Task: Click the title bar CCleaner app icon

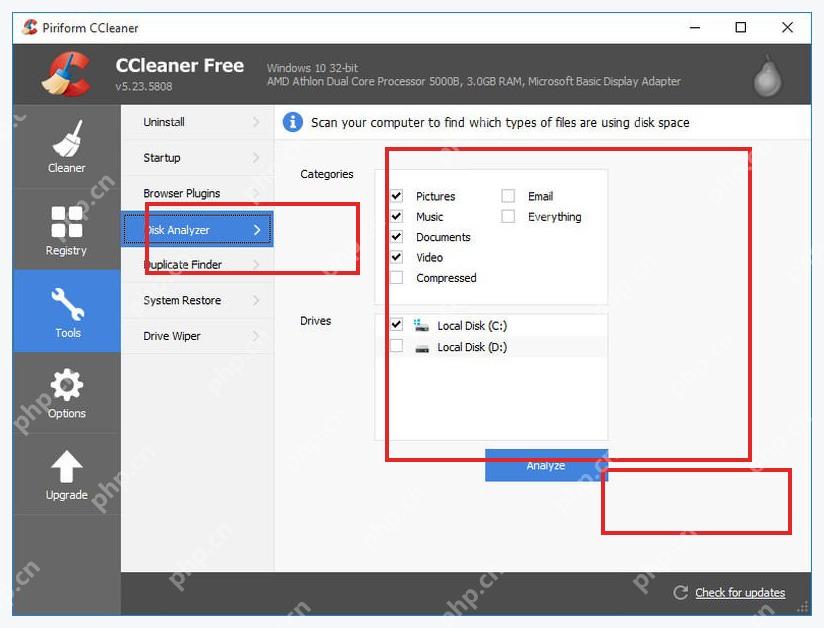Action: tap(30, 27)
